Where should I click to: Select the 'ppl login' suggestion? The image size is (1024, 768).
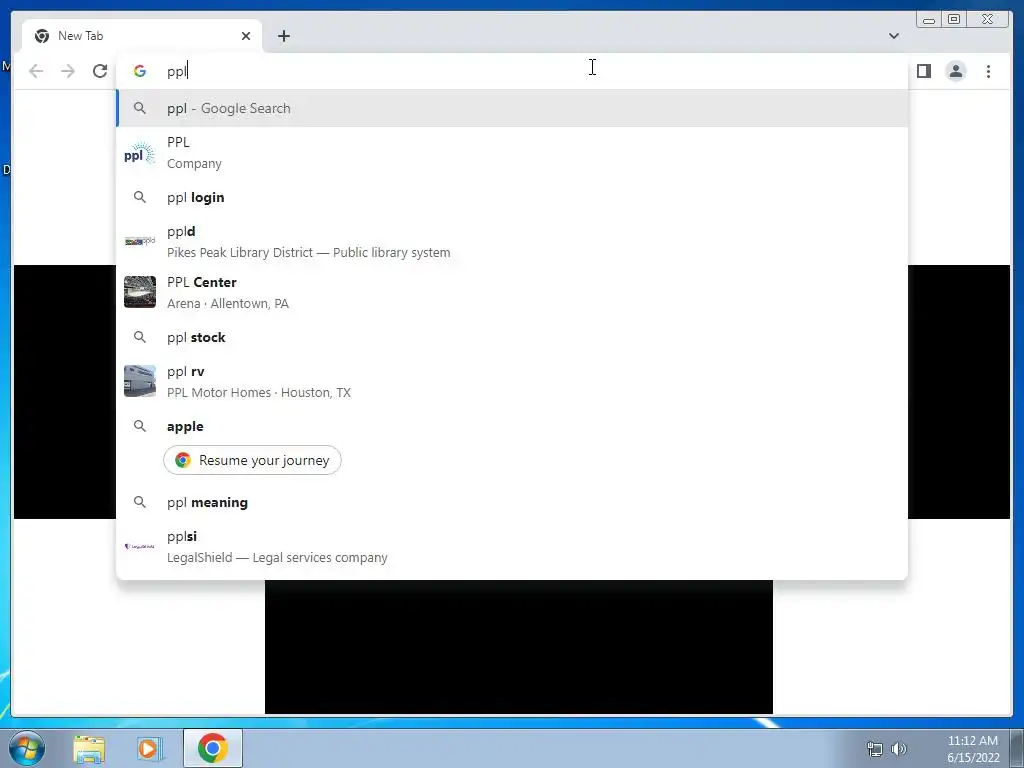point(512,197)
